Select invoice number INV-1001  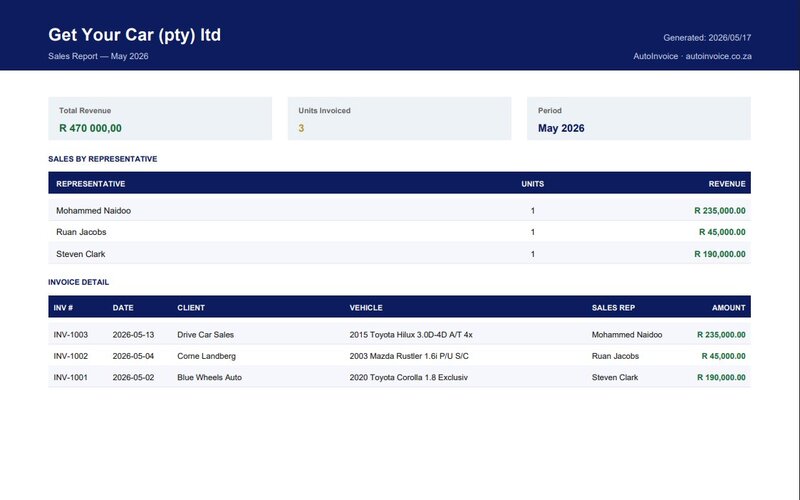(x=70, y=378)
